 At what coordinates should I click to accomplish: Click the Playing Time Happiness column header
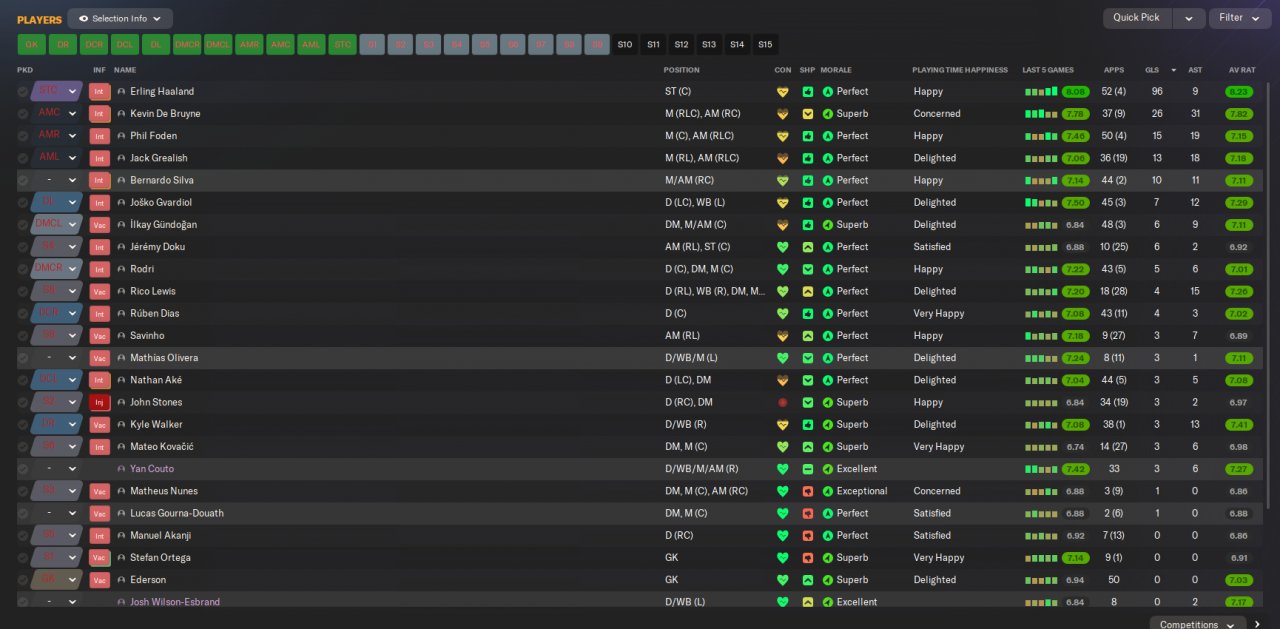click(962, 70)
